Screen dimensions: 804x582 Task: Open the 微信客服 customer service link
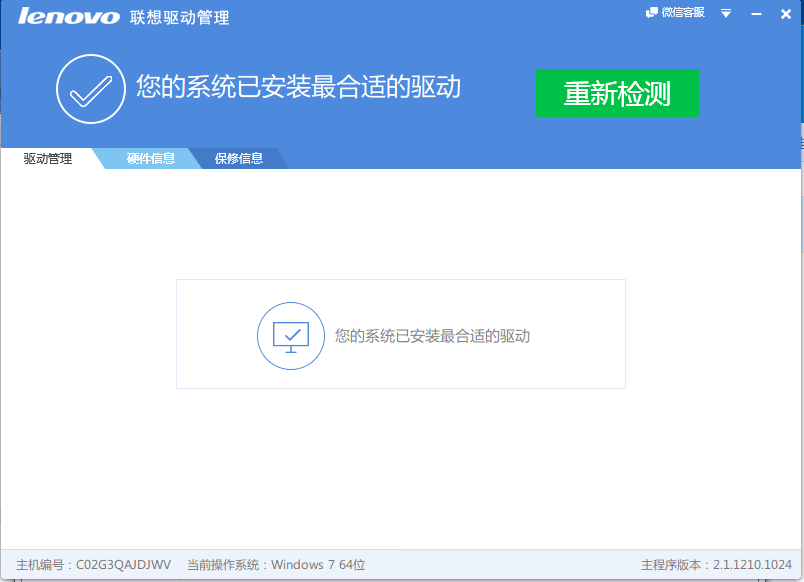(683, 13)
